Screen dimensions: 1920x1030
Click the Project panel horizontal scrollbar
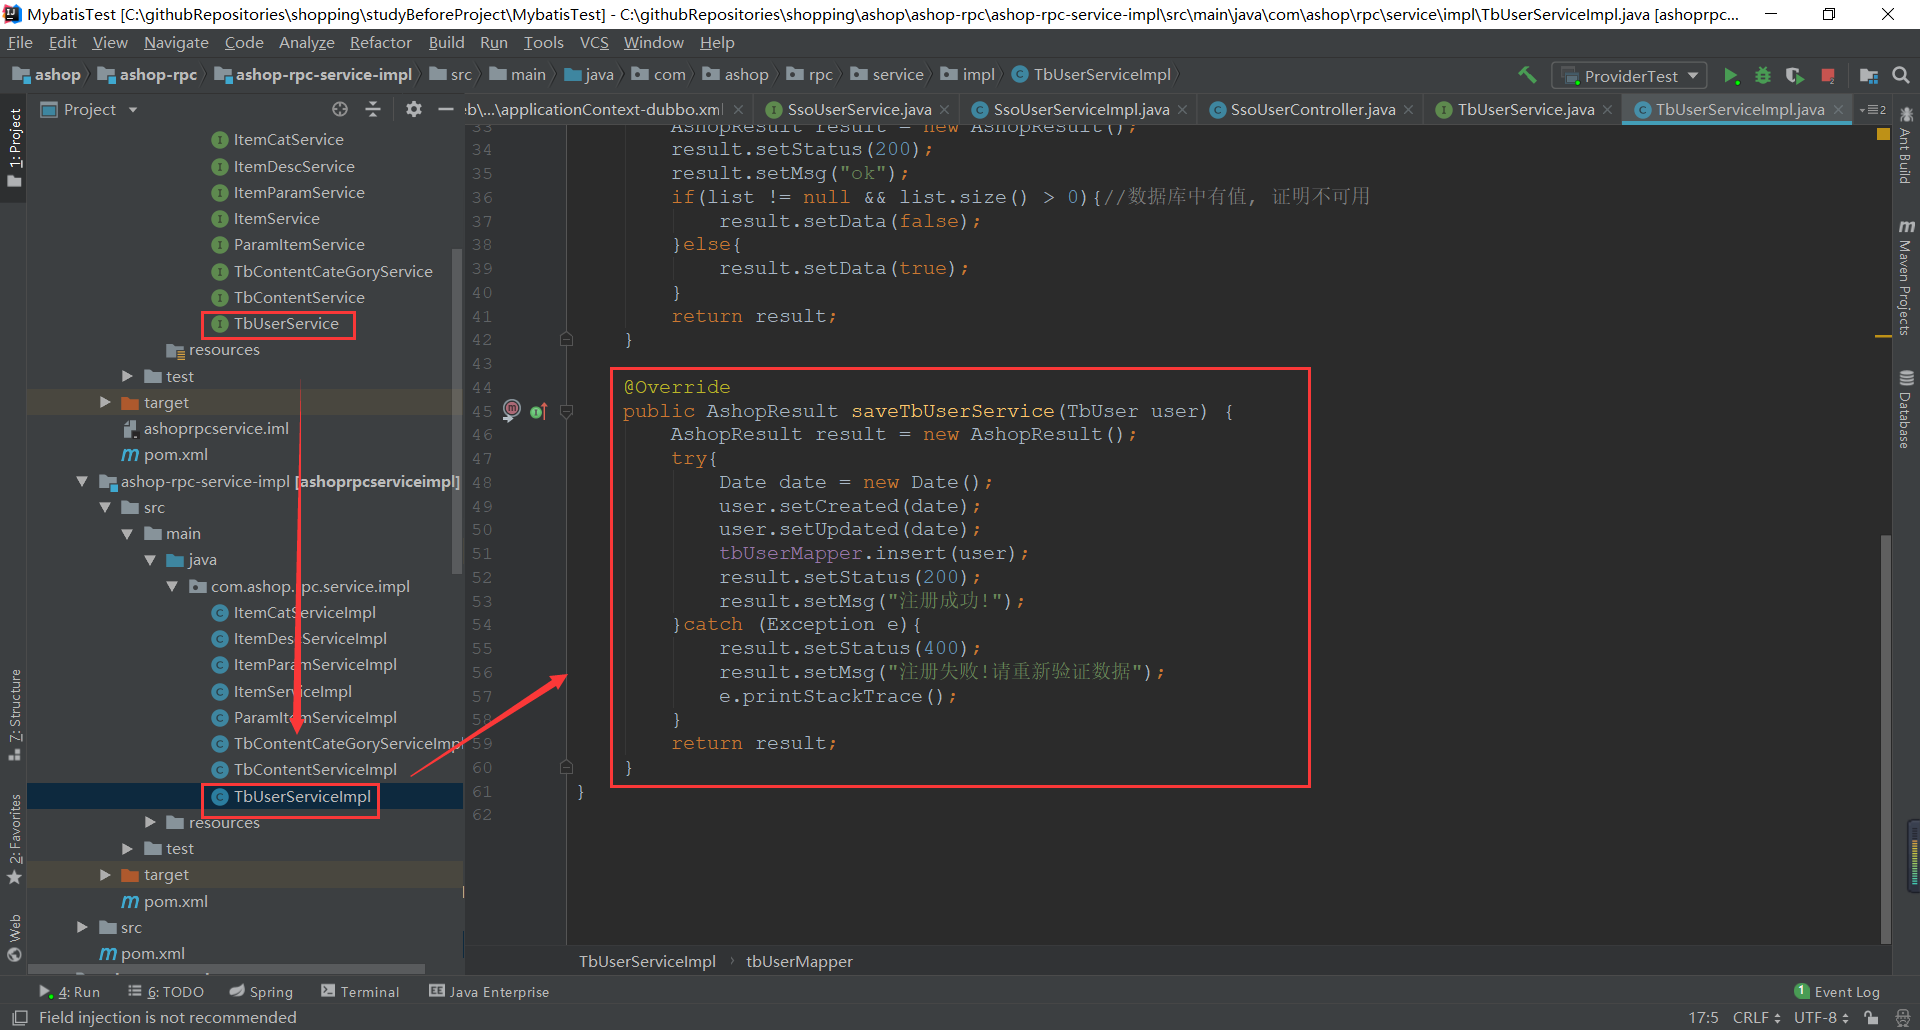(226, 969)
